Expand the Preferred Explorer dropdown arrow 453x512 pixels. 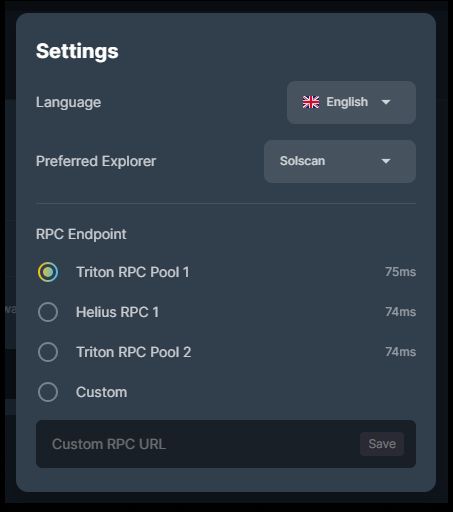pyautogui.click(x=386, y=161)
